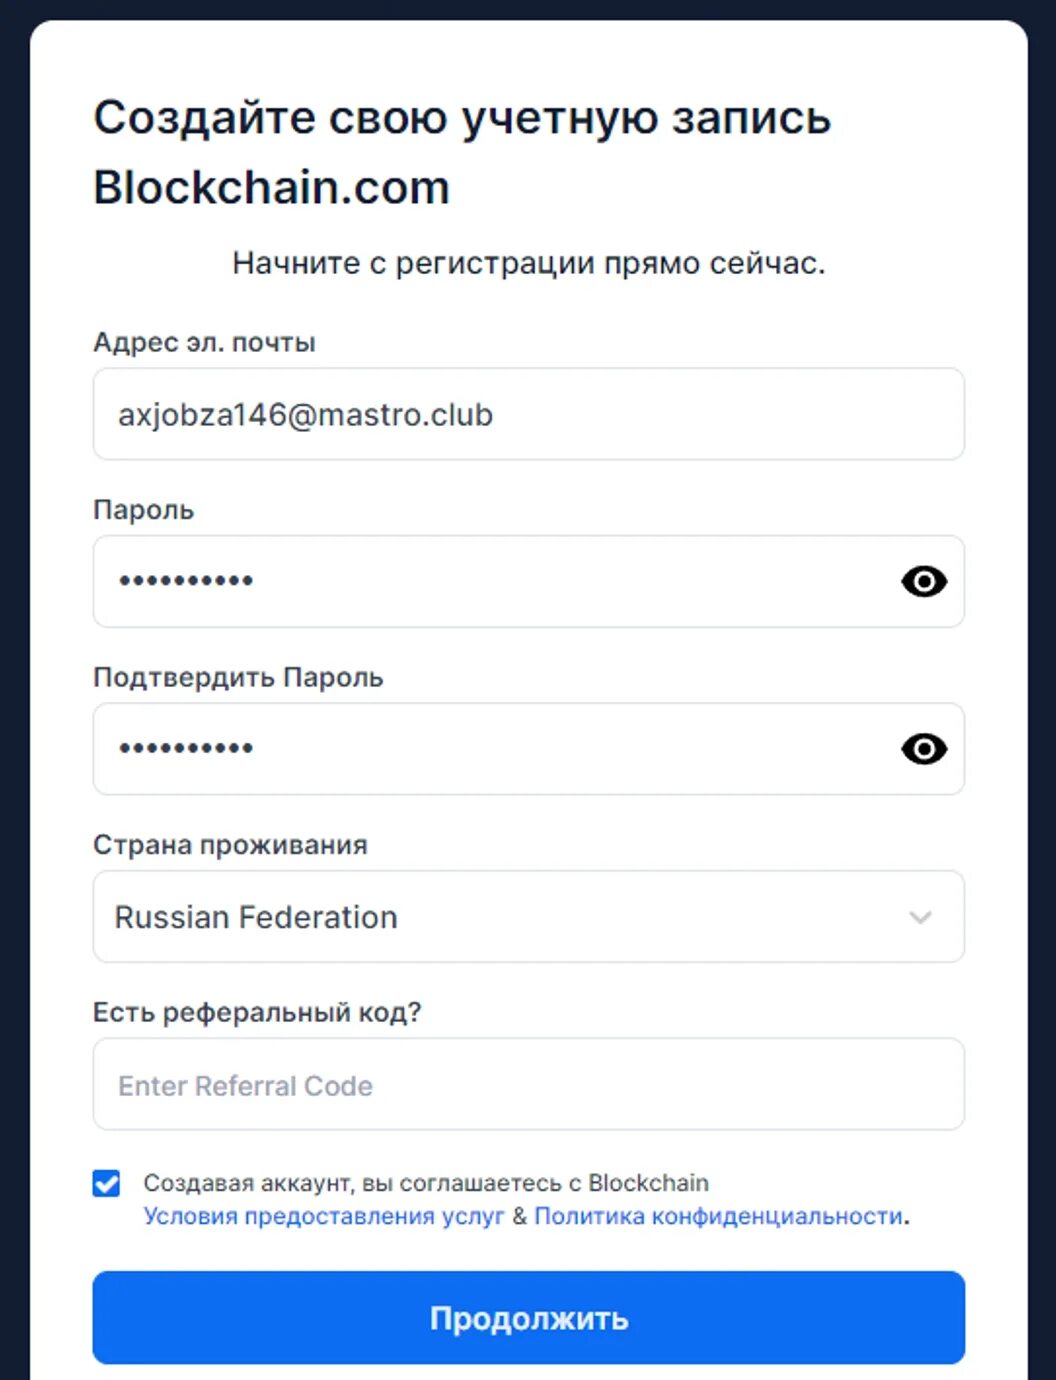Viewport: 1056px width, 1380px height.
Task: Click the Страна проживания label
Action: click(x=230, y=845)
